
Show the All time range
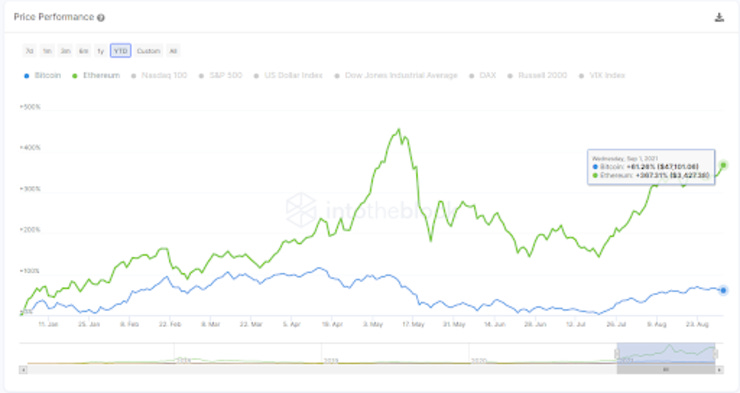[x=173, y=50]
